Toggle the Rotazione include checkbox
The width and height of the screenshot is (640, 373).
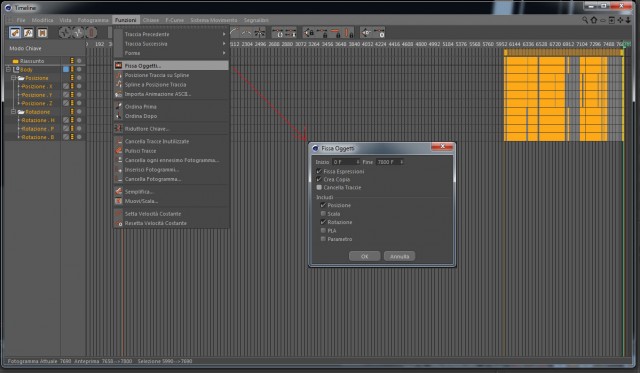coord(323,222)
